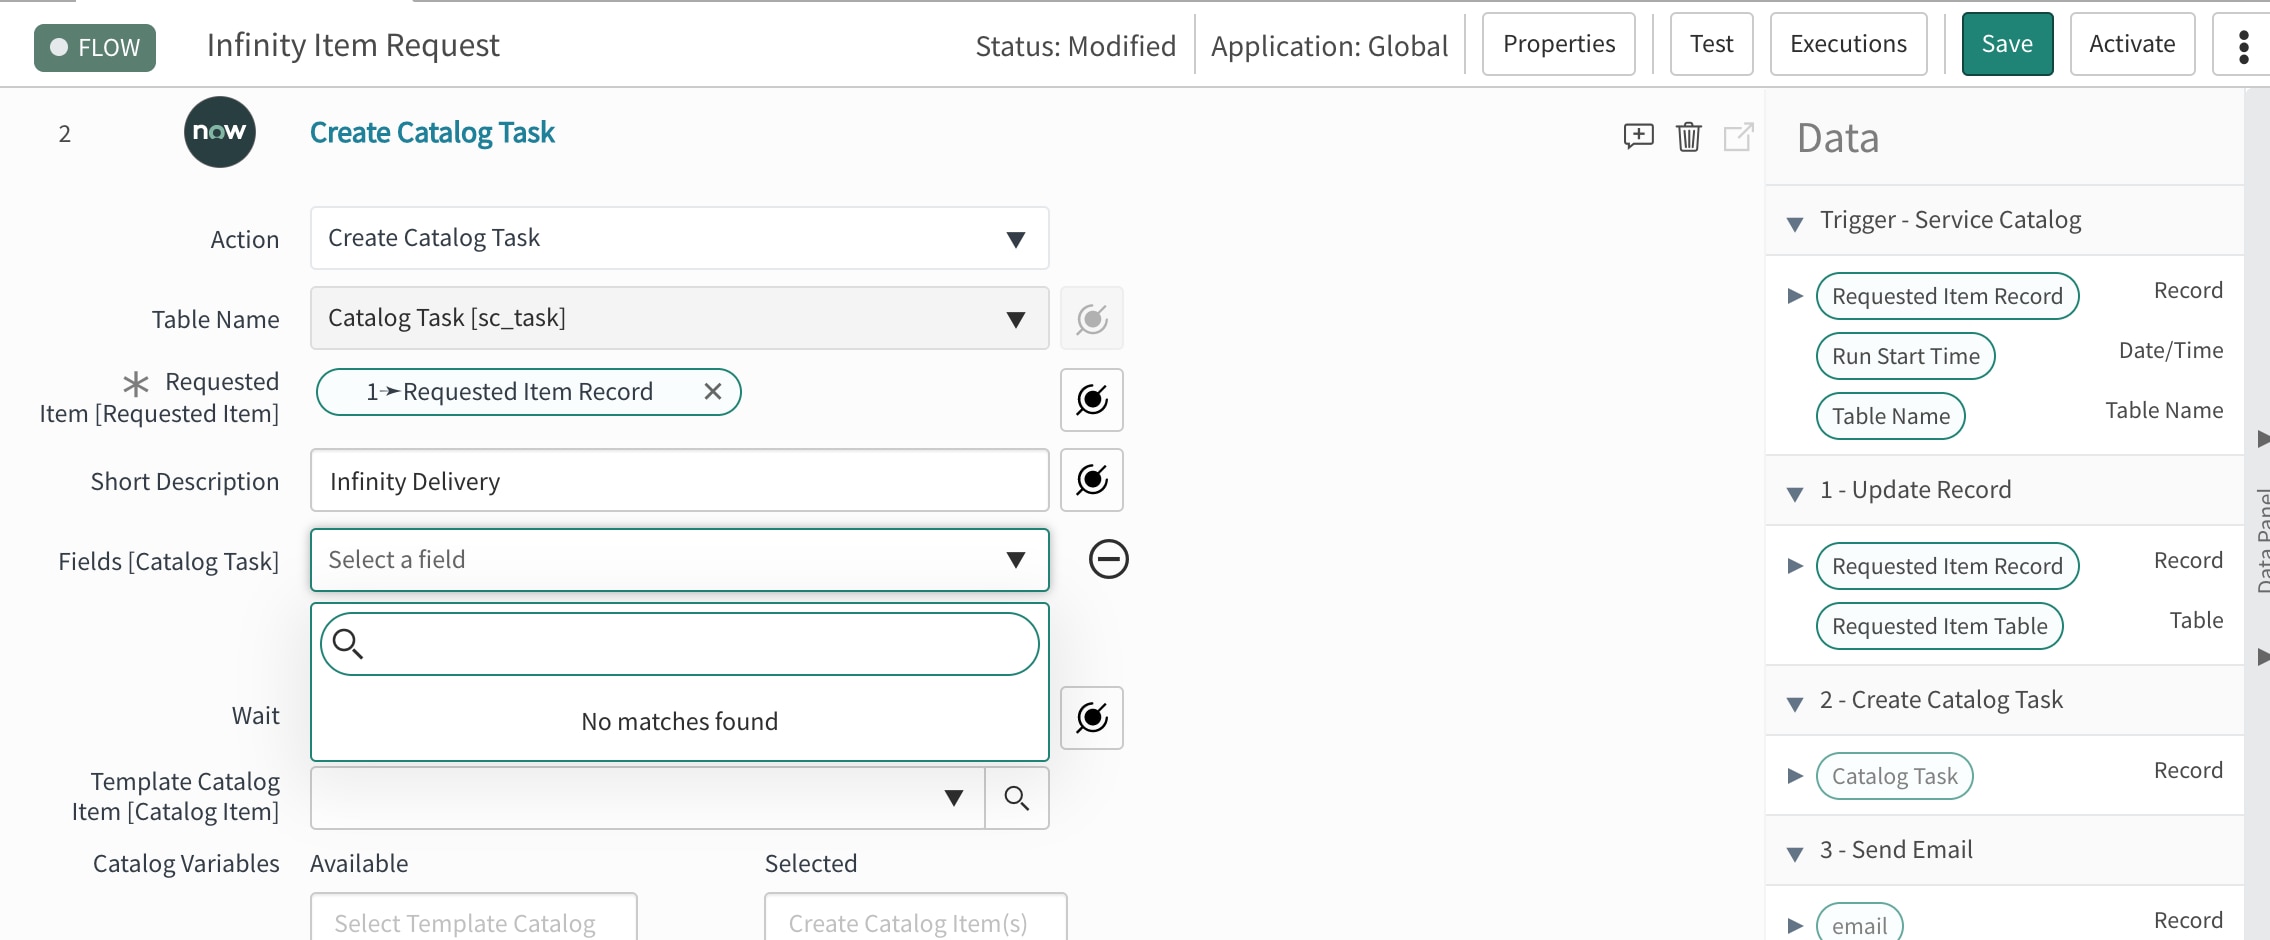This screenshot has height=940, width=2270.
Task: Click the Short Description input field
Action: pos(680,480)
